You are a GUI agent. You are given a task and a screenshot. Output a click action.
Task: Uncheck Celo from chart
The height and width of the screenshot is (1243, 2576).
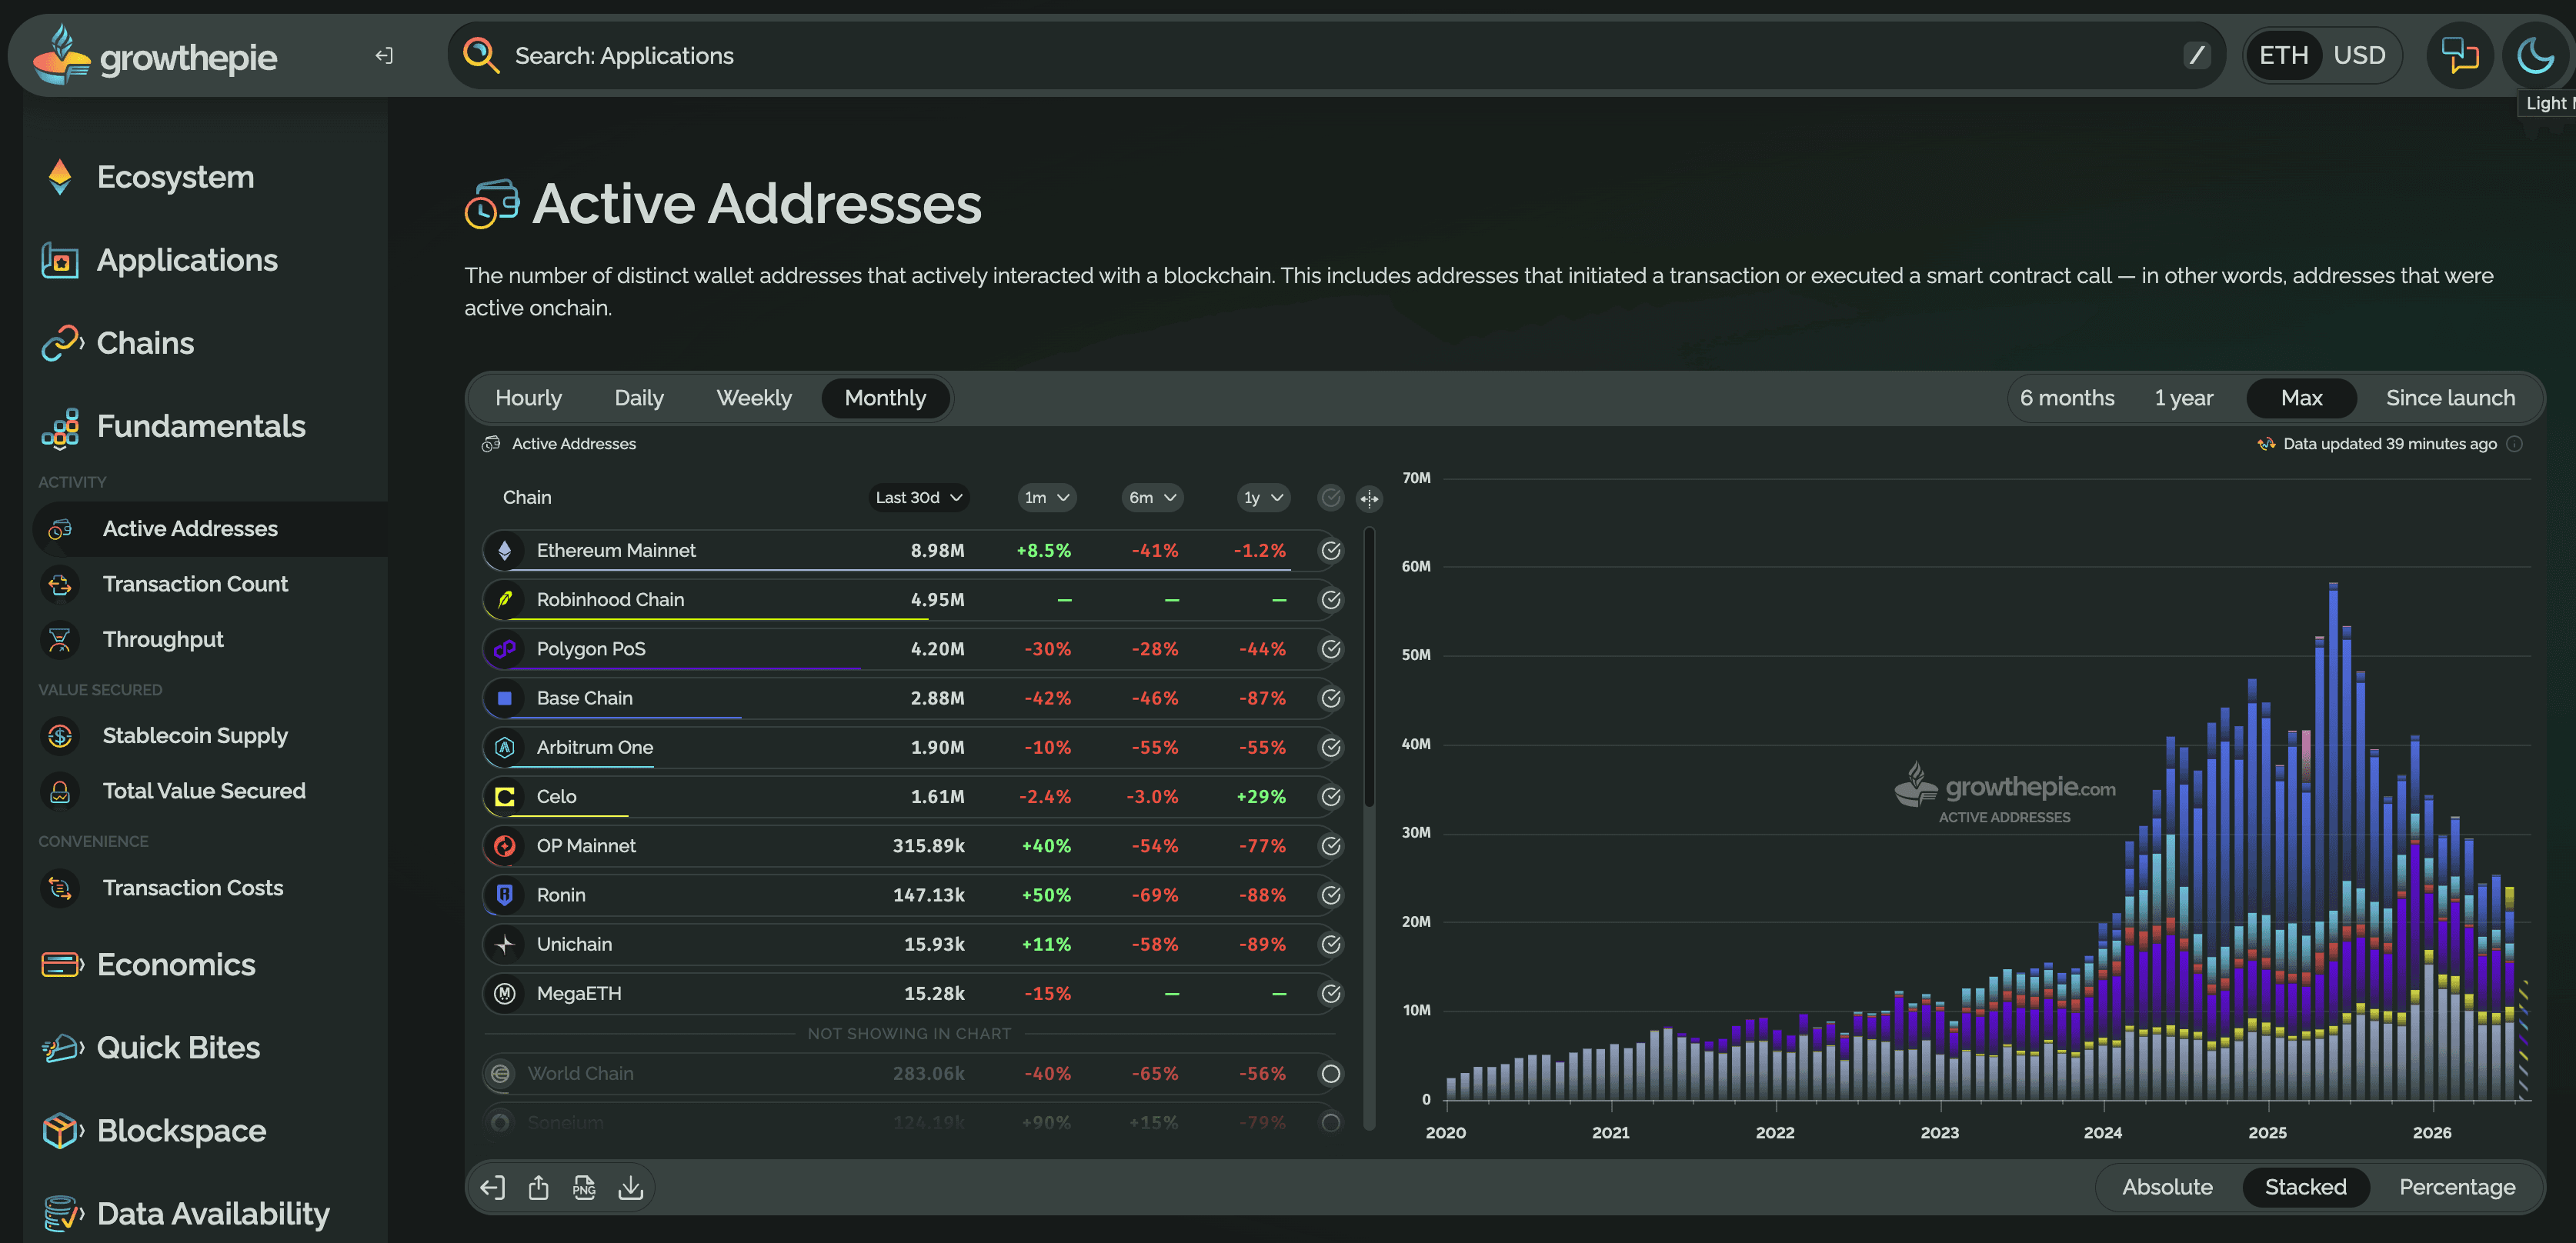click(1331, 796)
